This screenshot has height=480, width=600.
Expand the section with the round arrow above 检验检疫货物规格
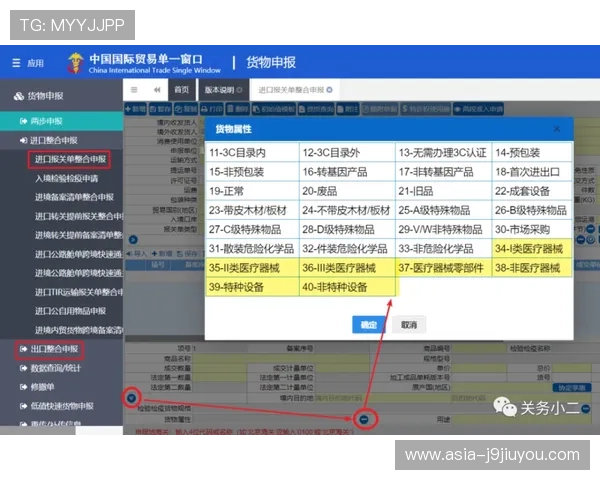click(131, 398)
